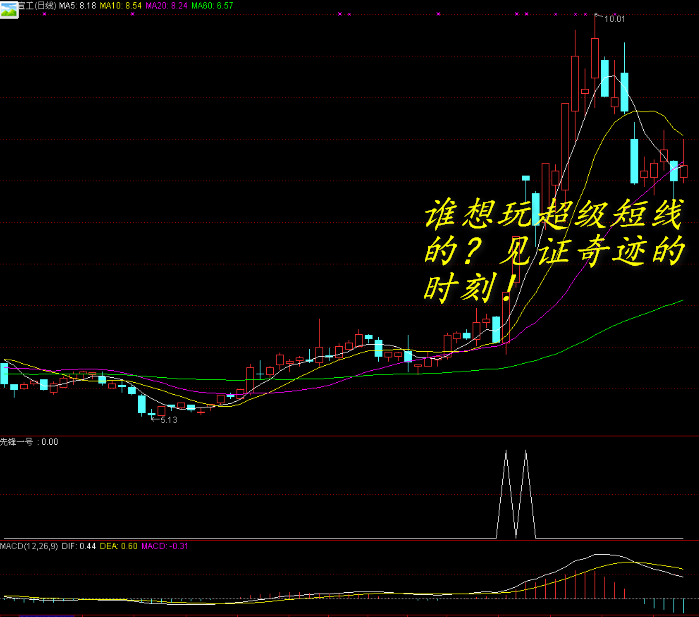Click the DEA: 0.60 value
699x617 pixels.
[119, 546]
